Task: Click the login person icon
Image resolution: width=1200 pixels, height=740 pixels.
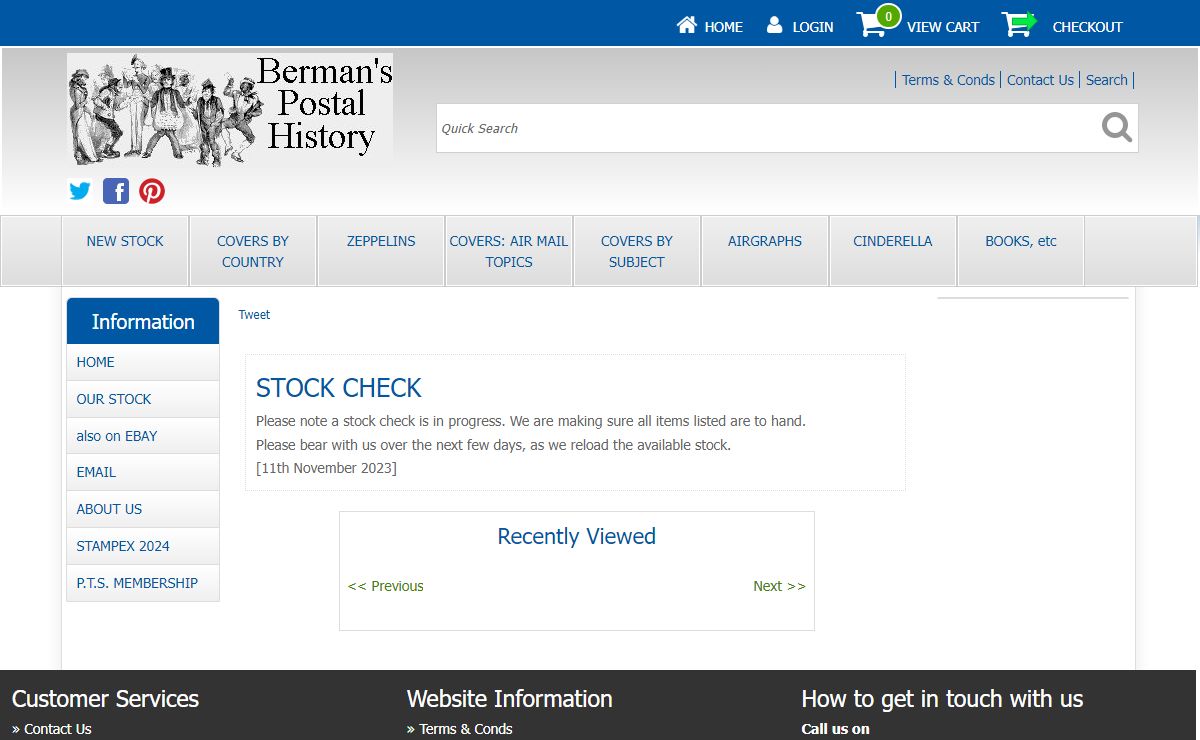Action: (775, 25)
